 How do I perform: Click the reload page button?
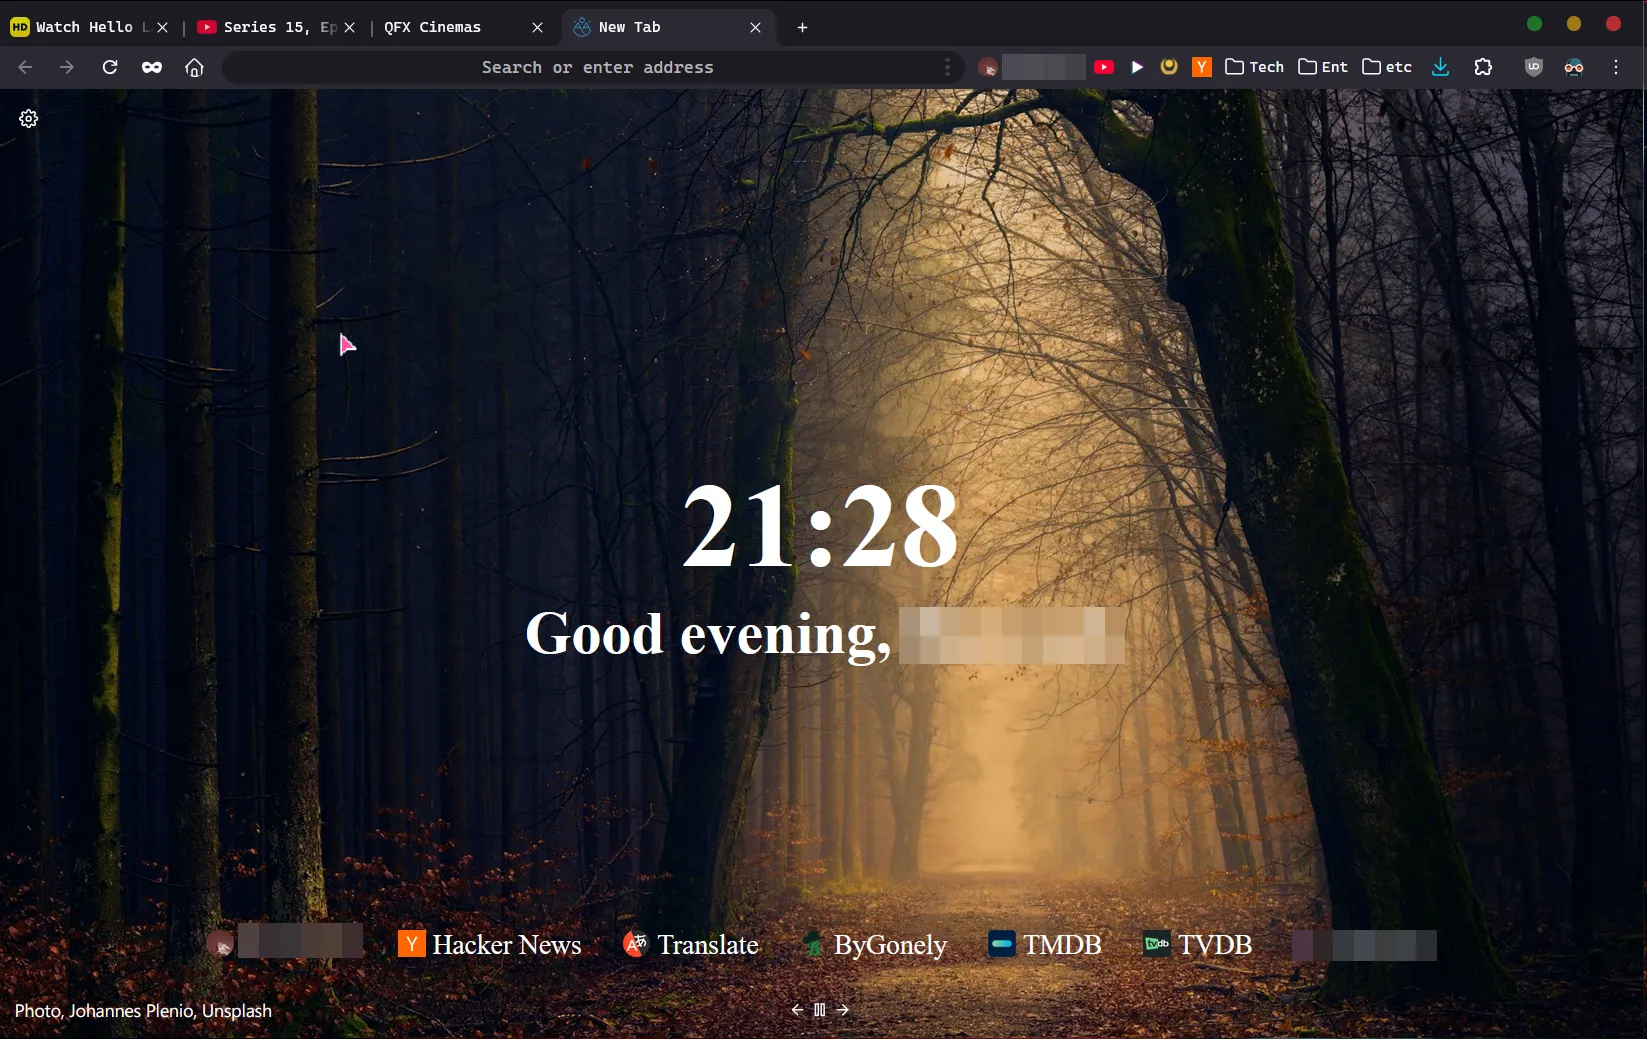[110, 67]
